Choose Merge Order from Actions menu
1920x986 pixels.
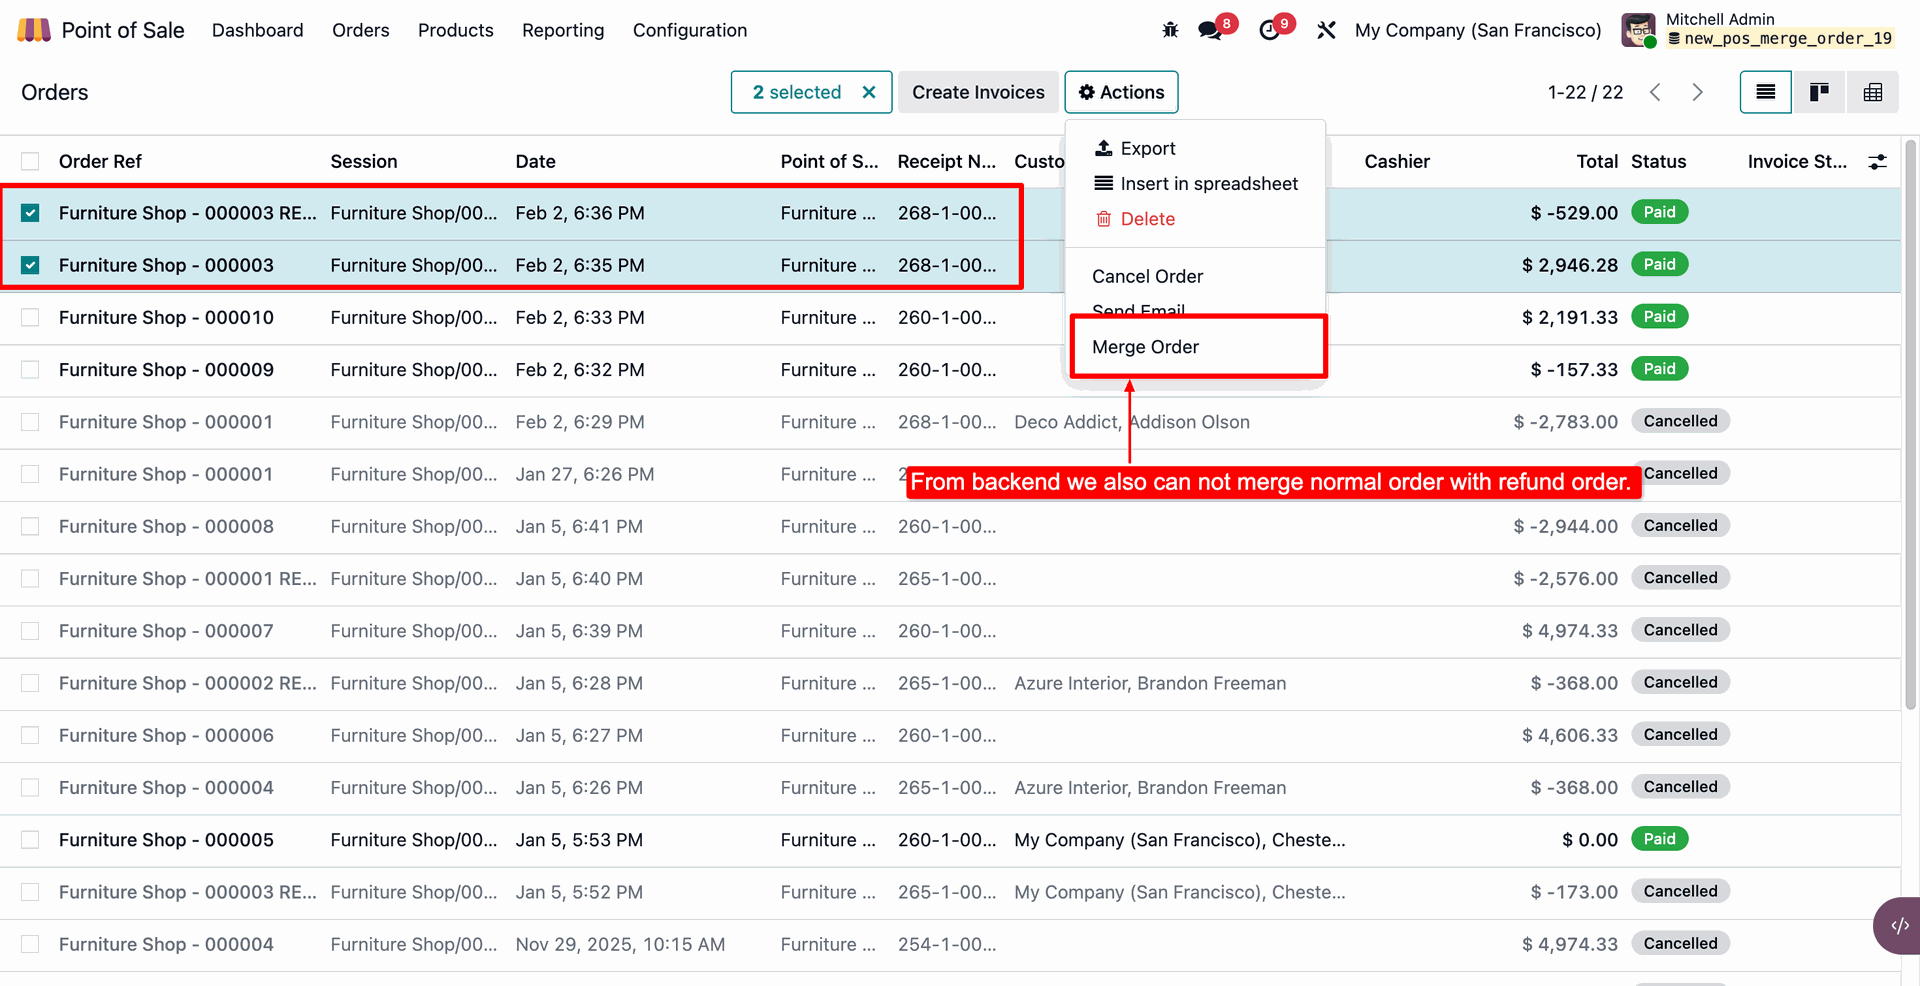point(1145,347)
